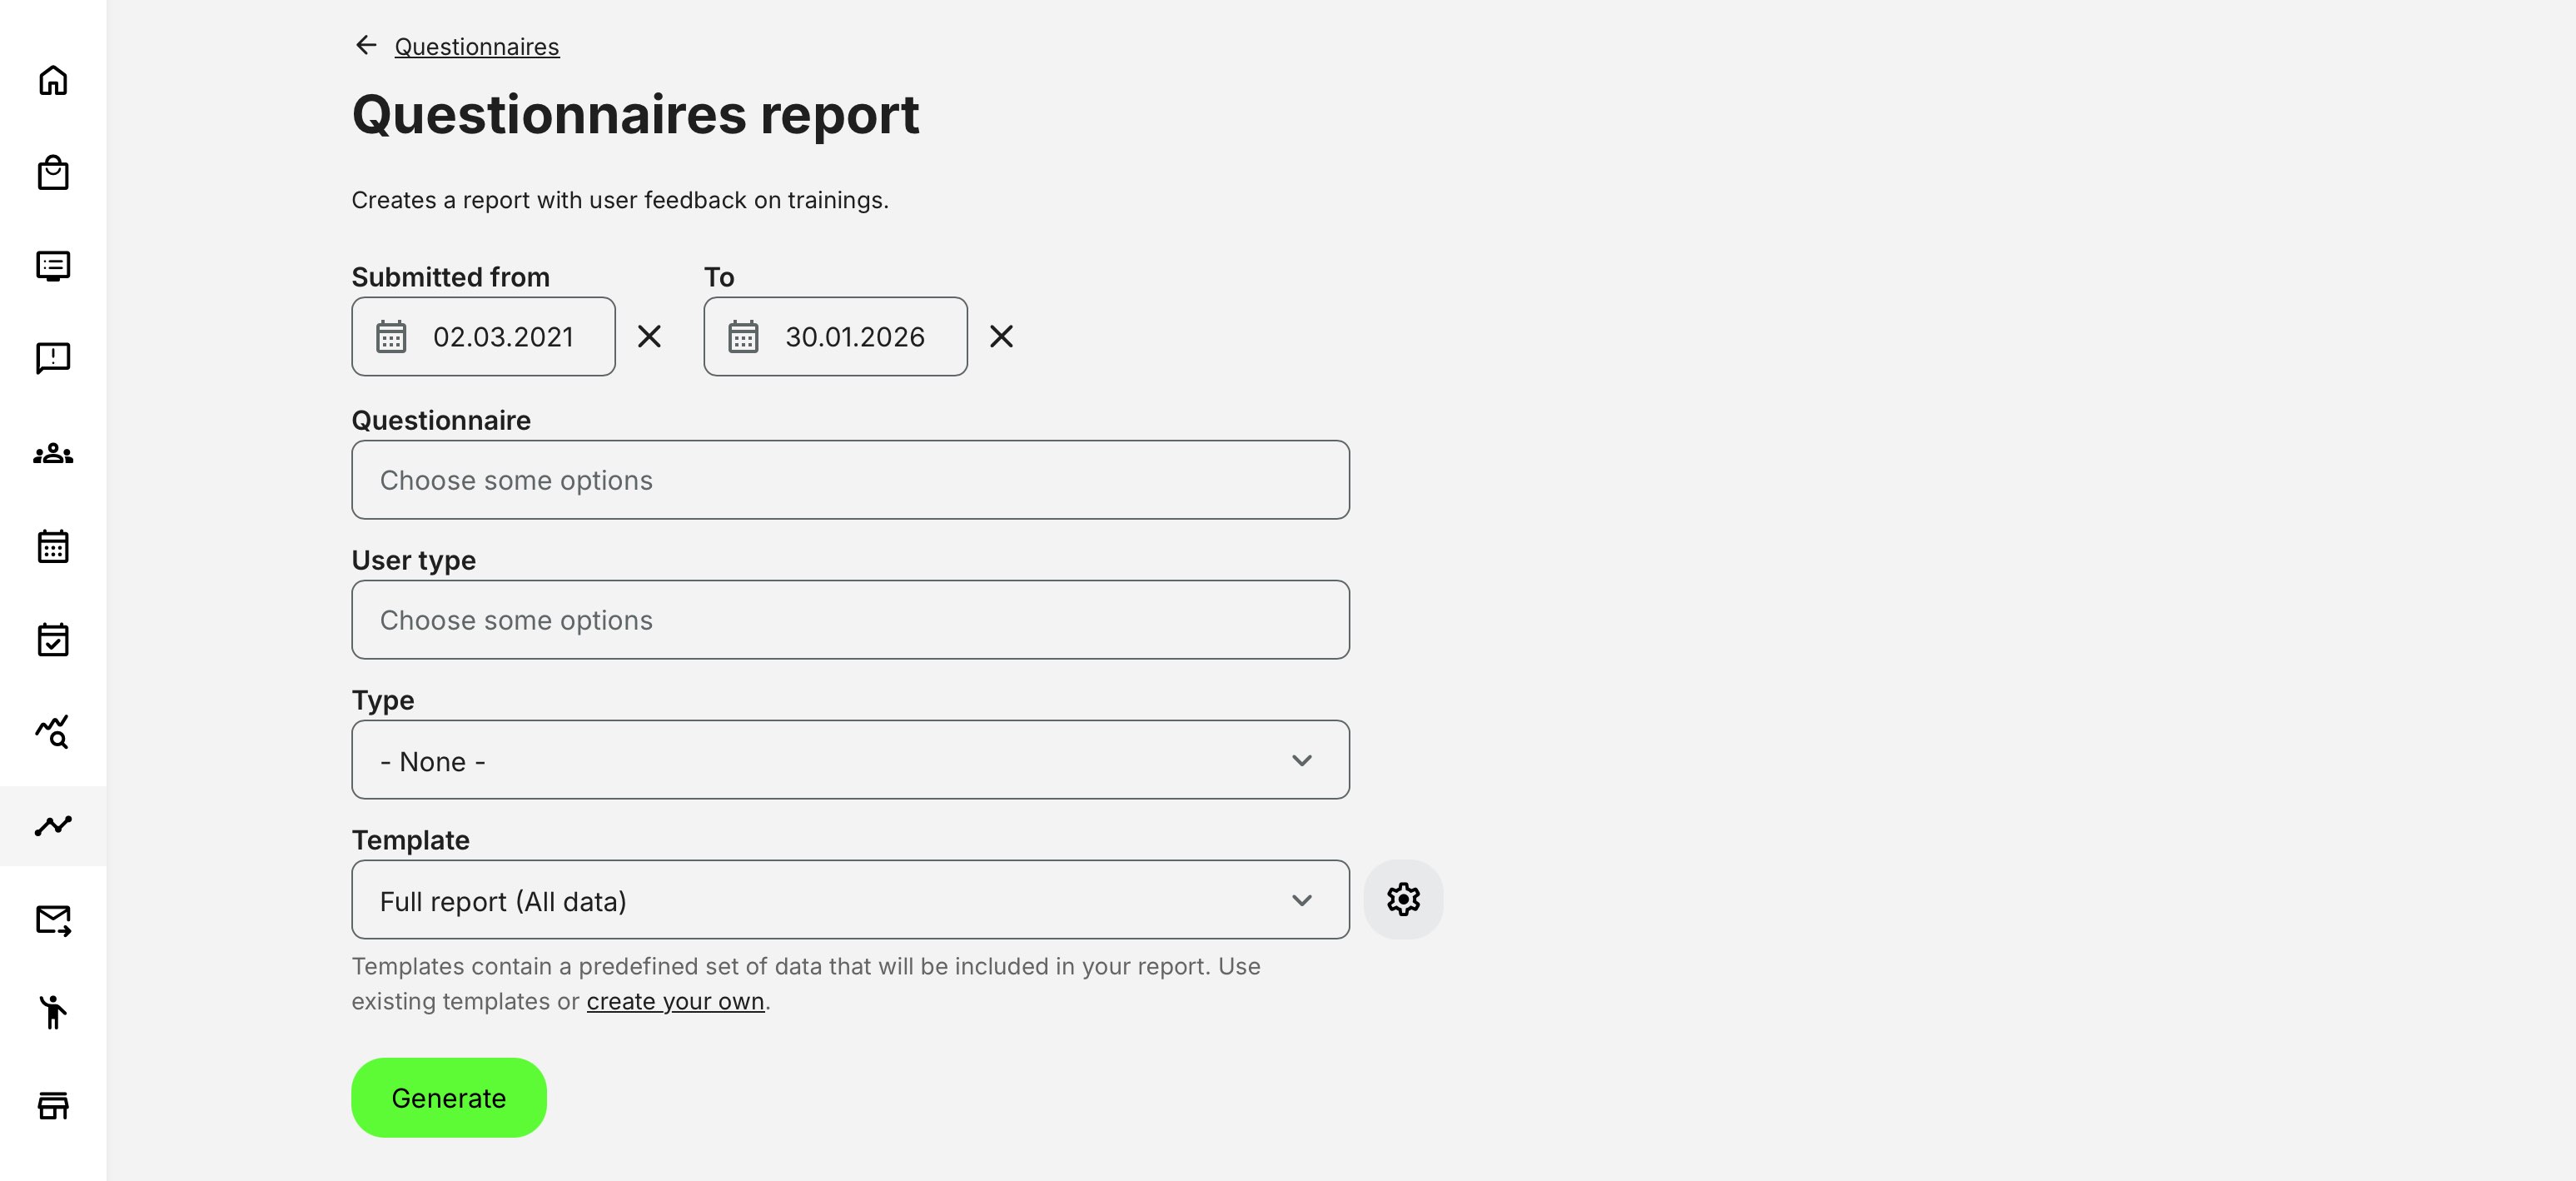Open the Questionnaire options selector

[x=850, y=480]
